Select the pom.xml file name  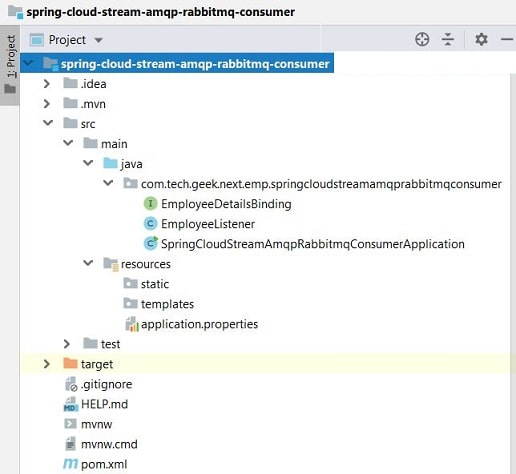[x=104, y=464]
